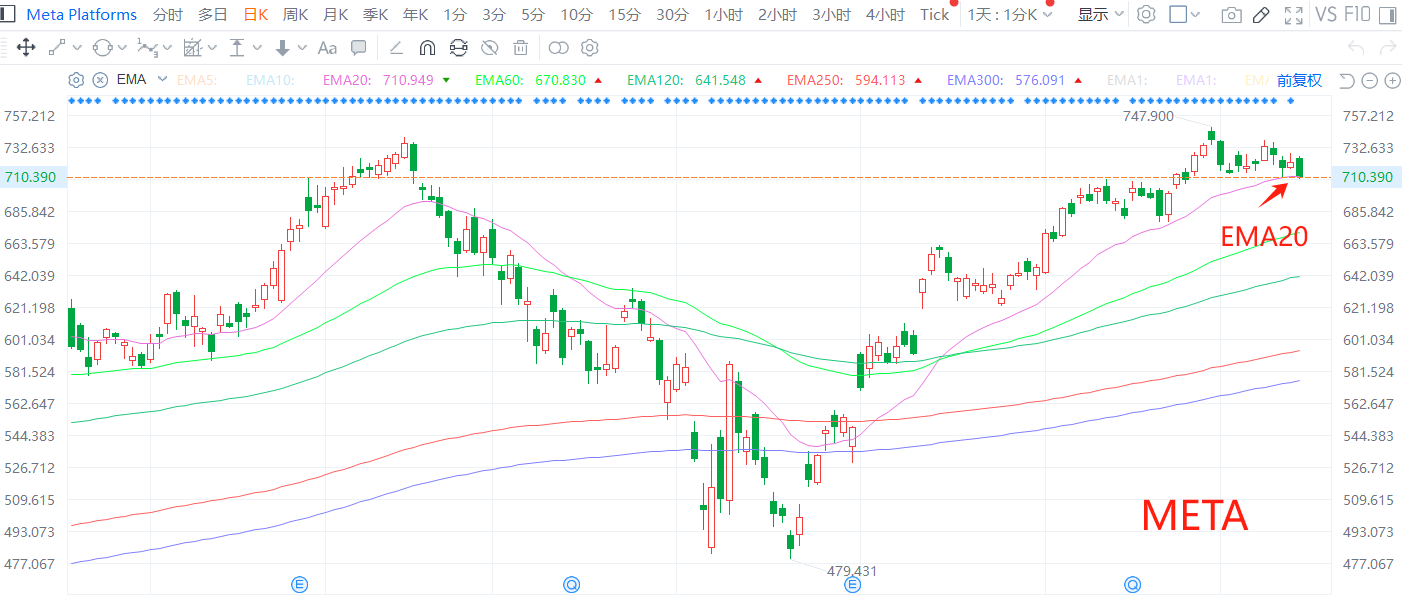This screenshot has height=599, width=1402.
Task: Select the angle line tool
Action: click(x=396, y=48)
